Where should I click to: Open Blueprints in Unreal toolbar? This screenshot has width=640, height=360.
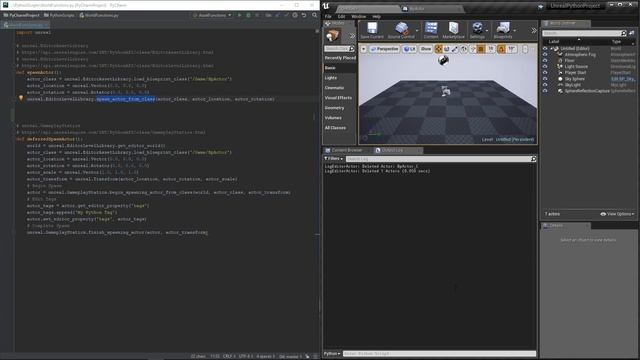click(x=503, y=30)
